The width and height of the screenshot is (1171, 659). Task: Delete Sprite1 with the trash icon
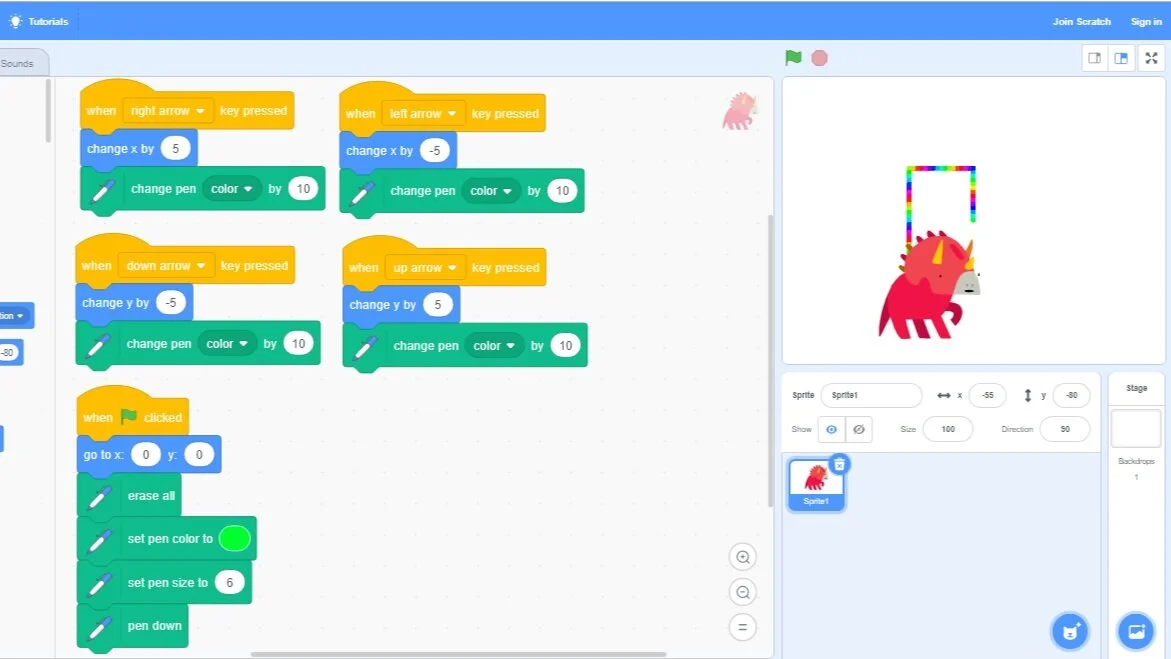point(839,465)
